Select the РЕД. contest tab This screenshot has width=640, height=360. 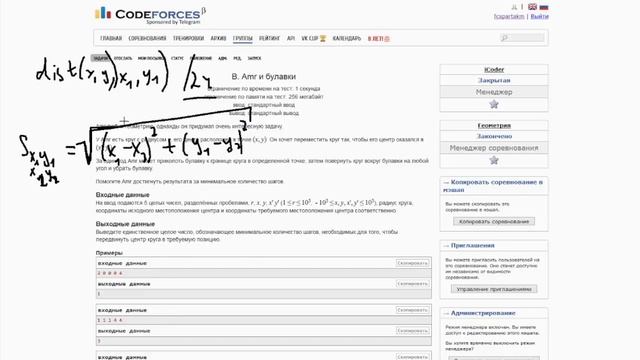point(237,58)
